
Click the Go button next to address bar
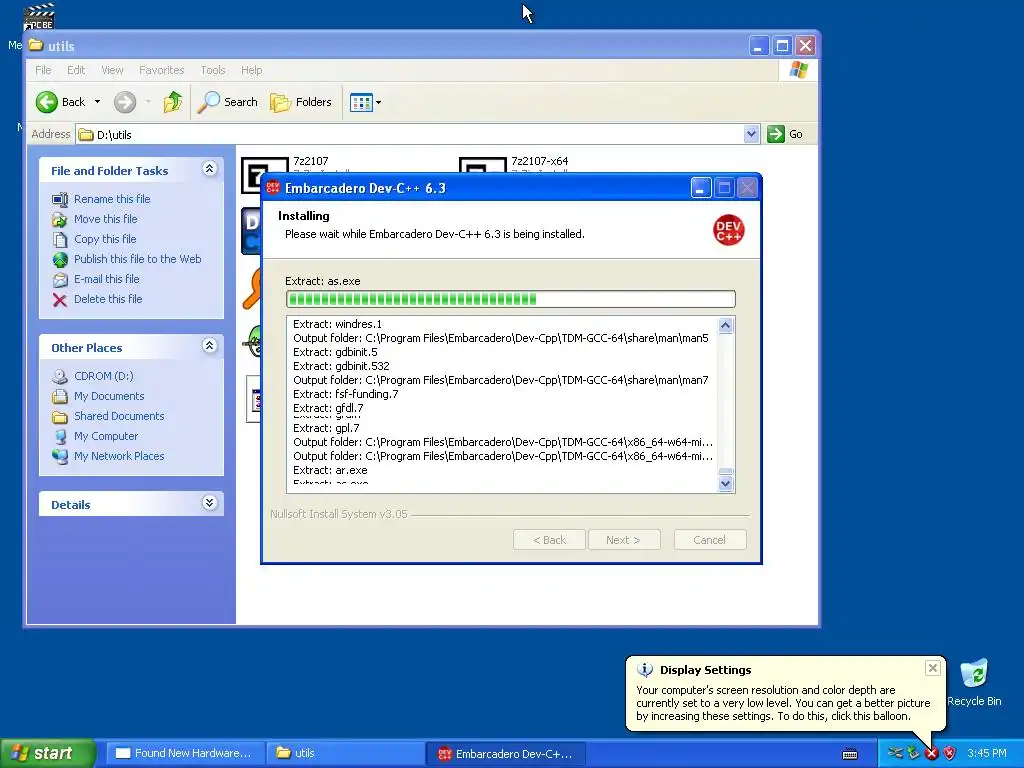(x=786, y=134)
